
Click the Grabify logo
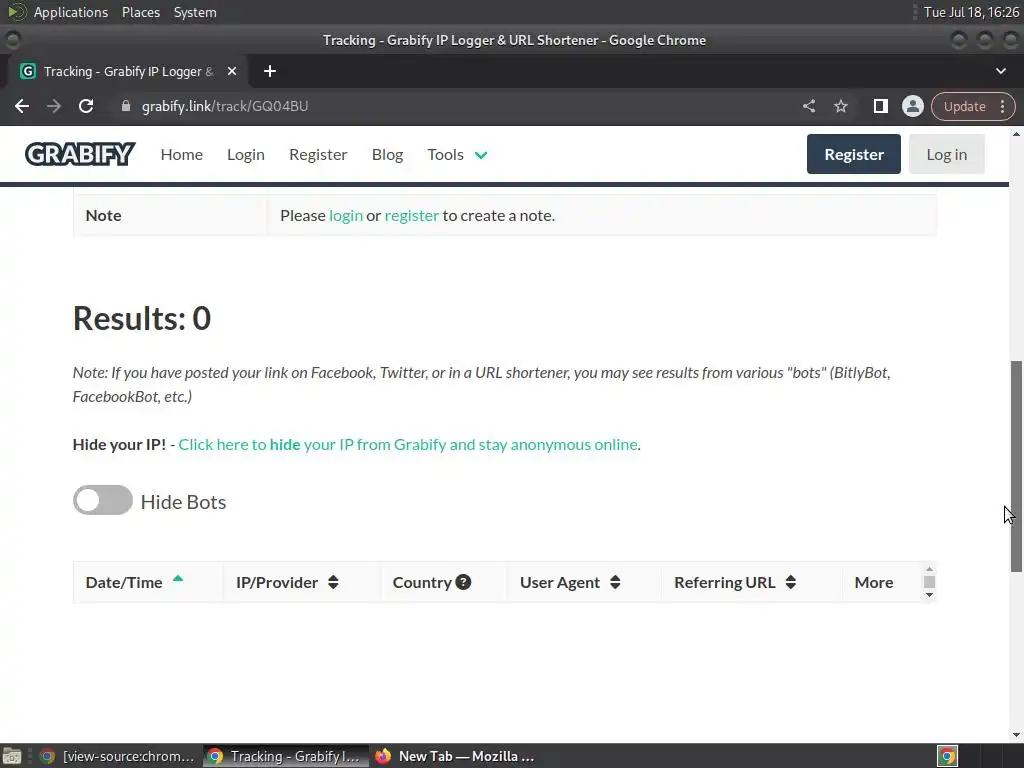80,154
